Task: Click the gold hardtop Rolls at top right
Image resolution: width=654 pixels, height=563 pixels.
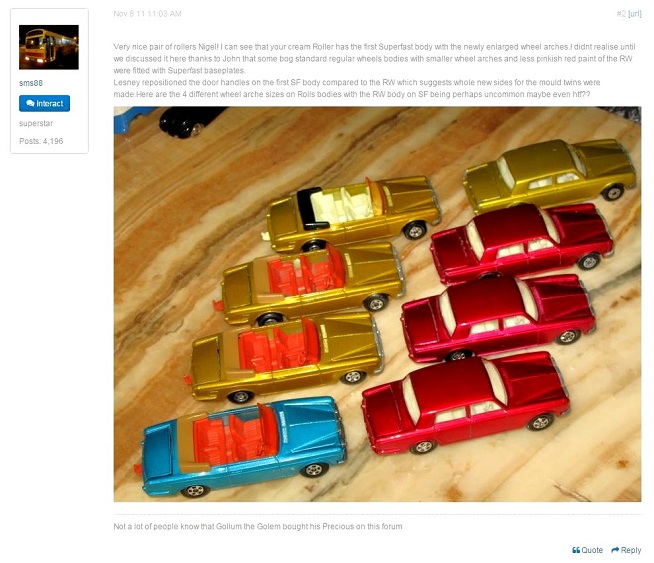Action: coord(549,174)
